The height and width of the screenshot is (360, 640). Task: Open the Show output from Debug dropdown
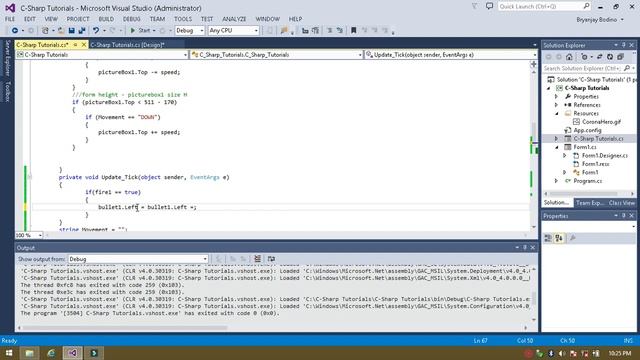(x=138, y=259)
